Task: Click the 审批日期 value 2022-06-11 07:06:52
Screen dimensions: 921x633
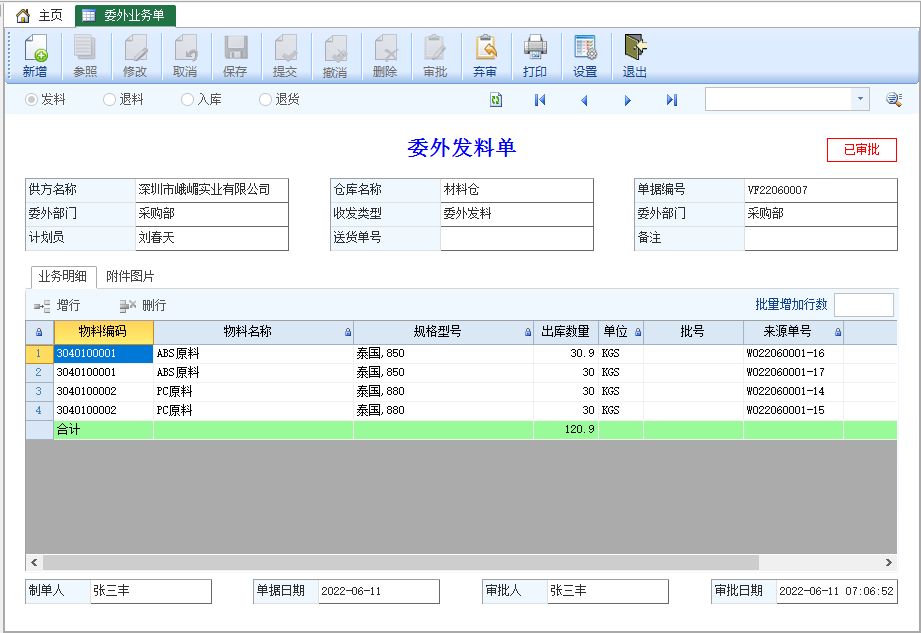Action: [836, 591]
